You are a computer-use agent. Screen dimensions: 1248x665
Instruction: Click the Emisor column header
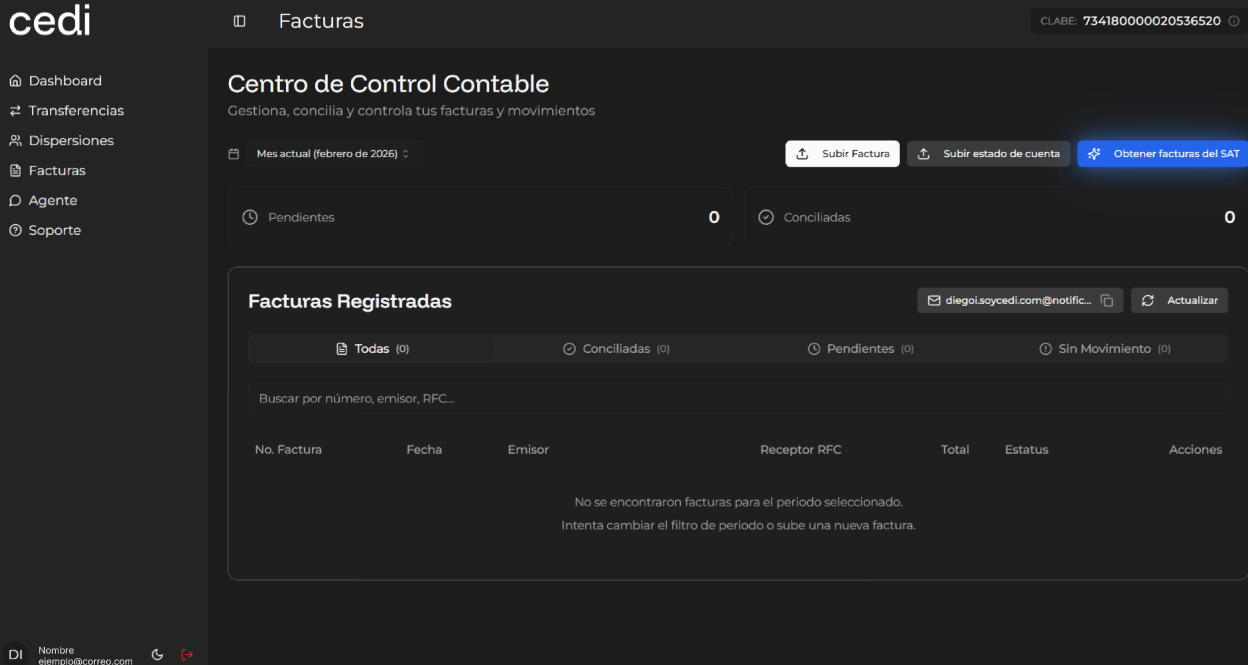tap(528, 450)
